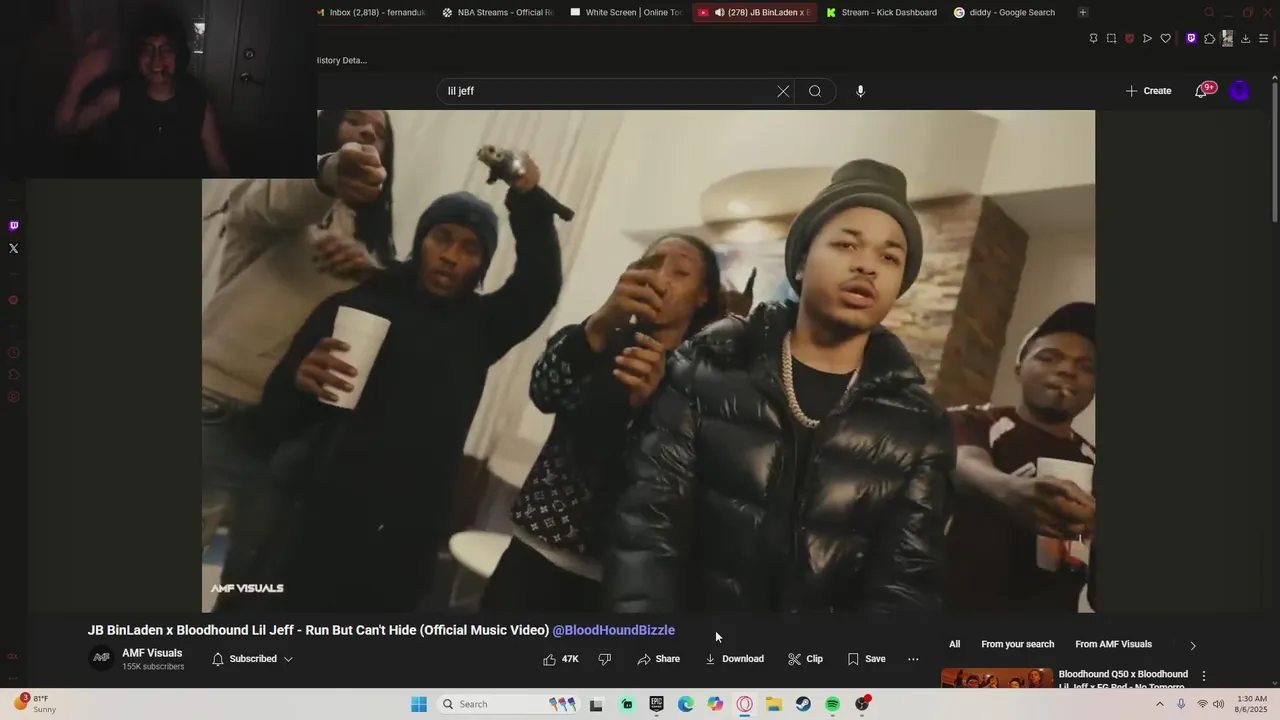Click the YouTube search magnifier button
1280x720 pixels.
[815, 91]
